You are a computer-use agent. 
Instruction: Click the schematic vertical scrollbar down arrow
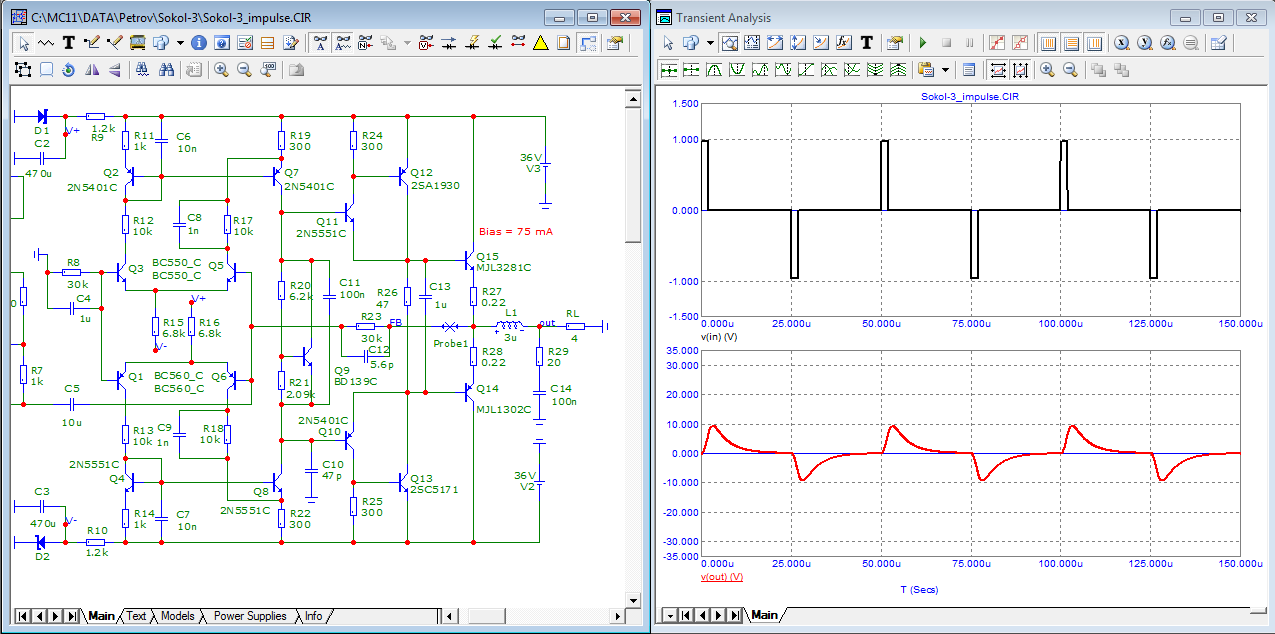tap(632, 600)
